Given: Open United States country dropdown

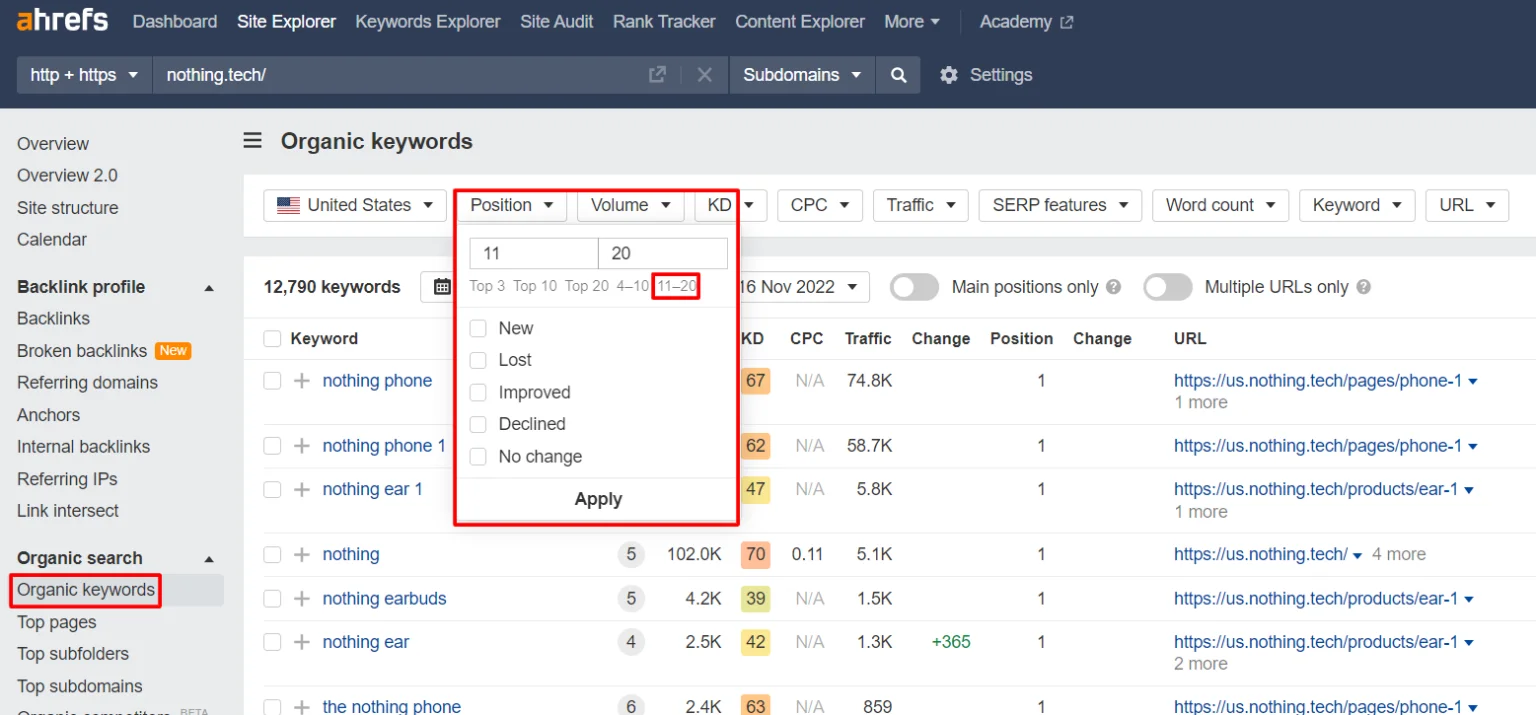Looking at the screenshot, I should click(355, 205).
